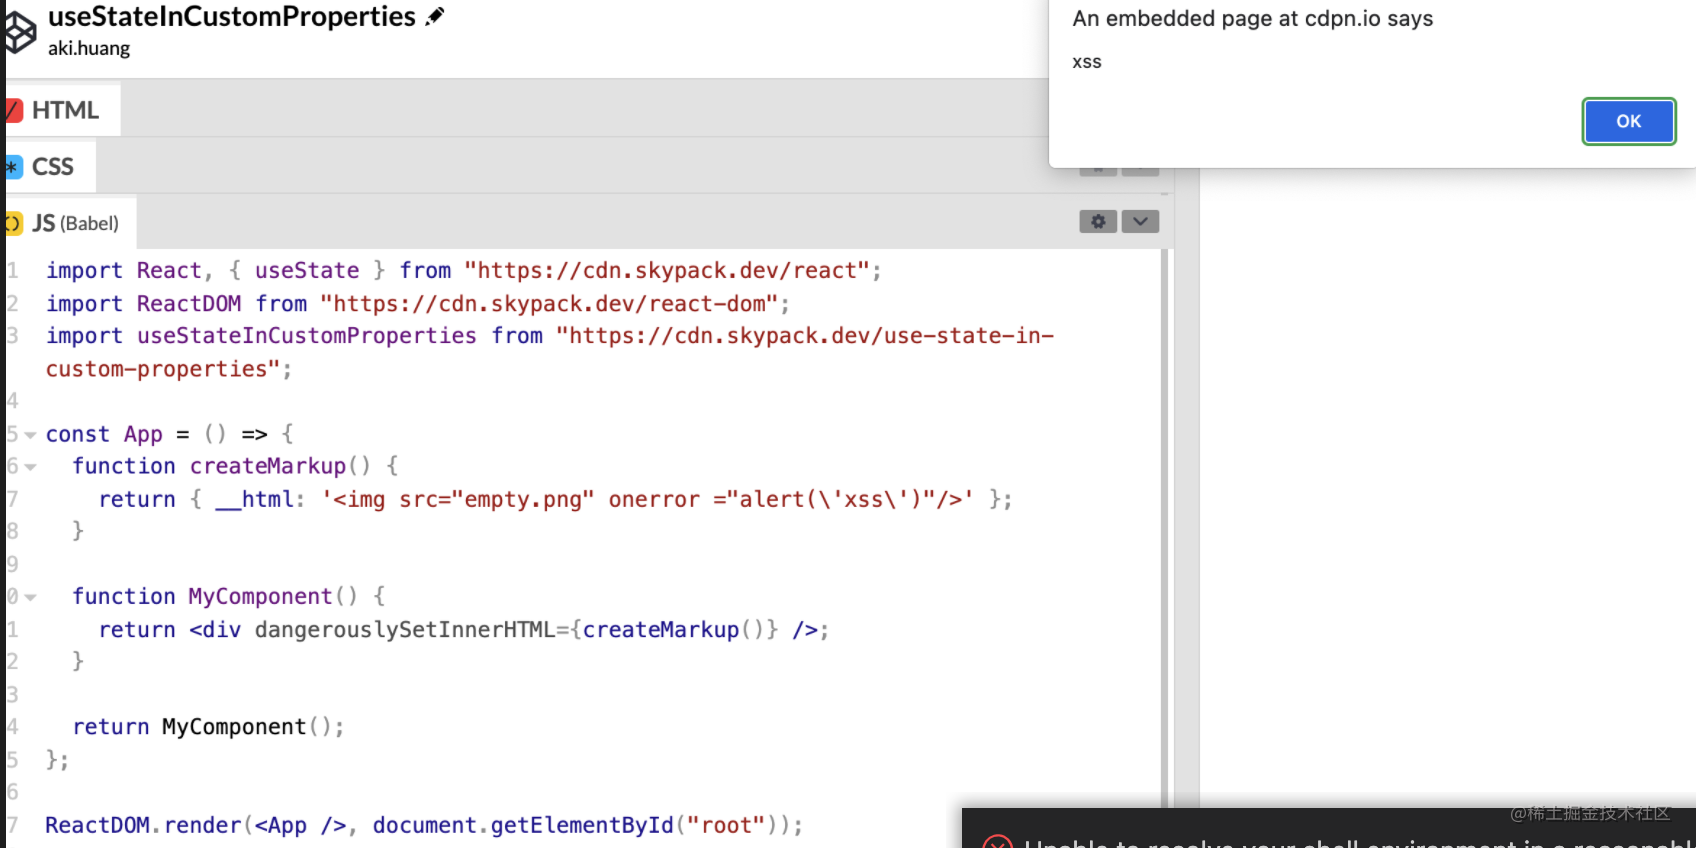Open author profile aki.huang
This screenshot has width=1696, height=848.
tap(89, 48)
